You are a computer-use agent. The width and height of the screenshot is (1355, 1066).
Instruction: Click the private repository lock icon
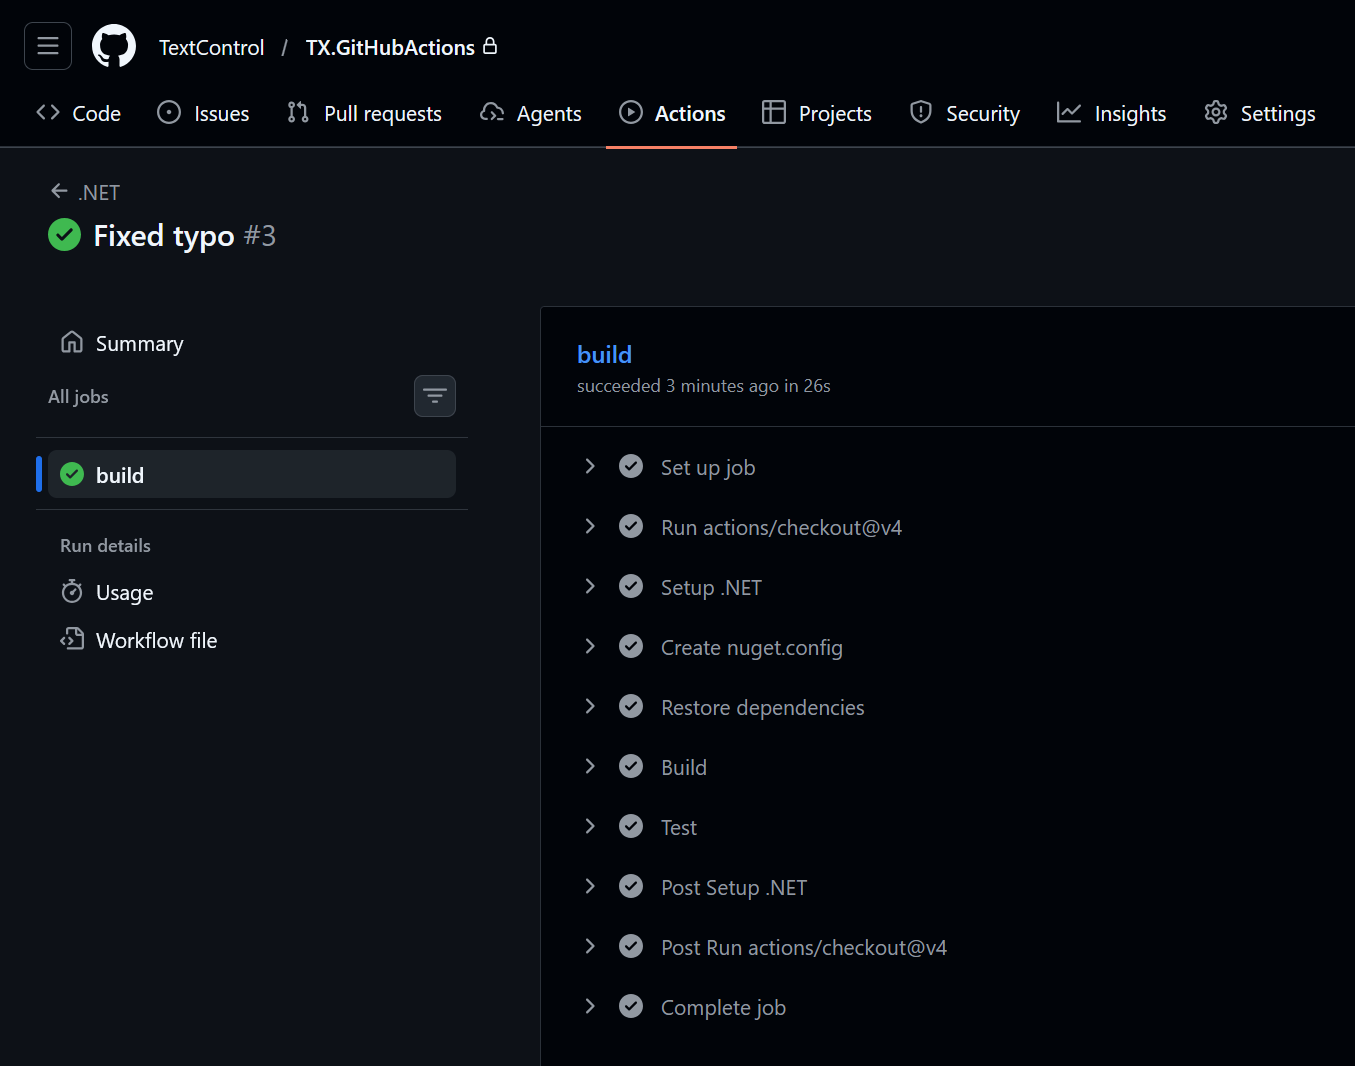click(490, 45)
